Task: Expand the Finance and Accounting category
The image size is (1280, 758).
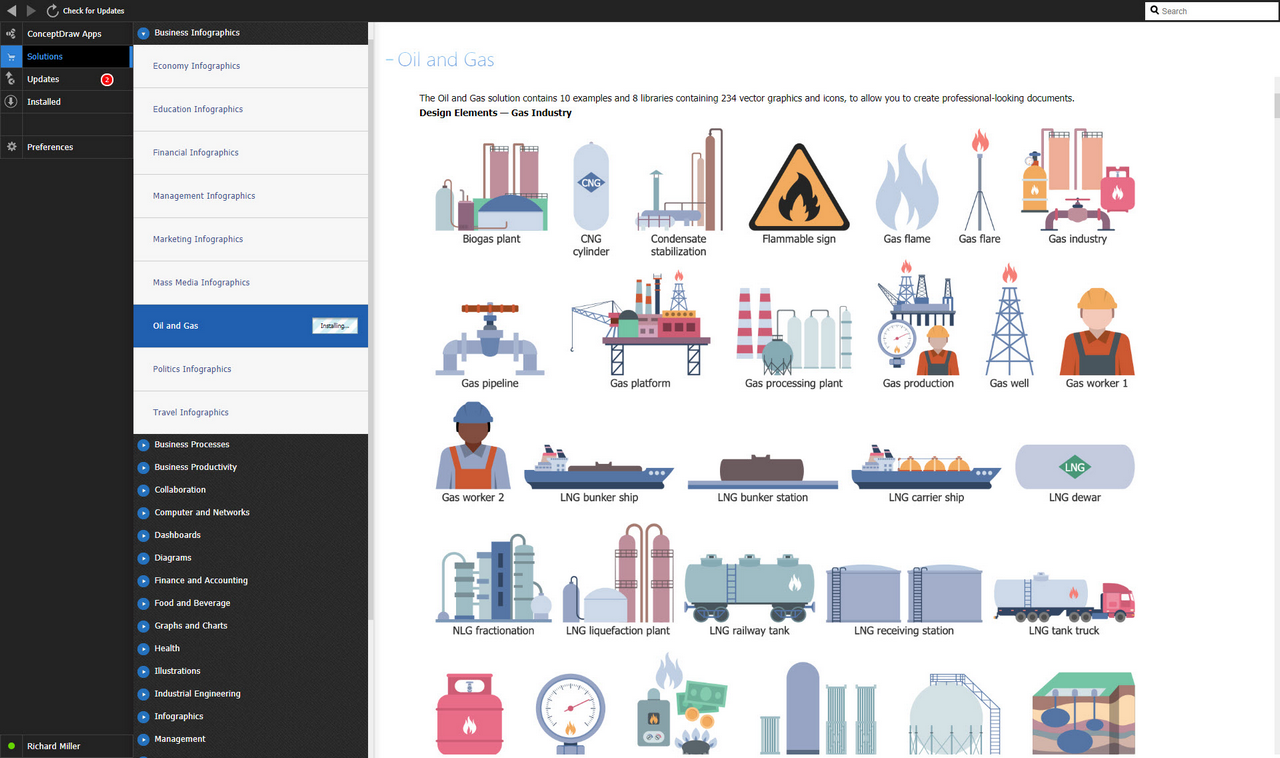Action: 143,581
